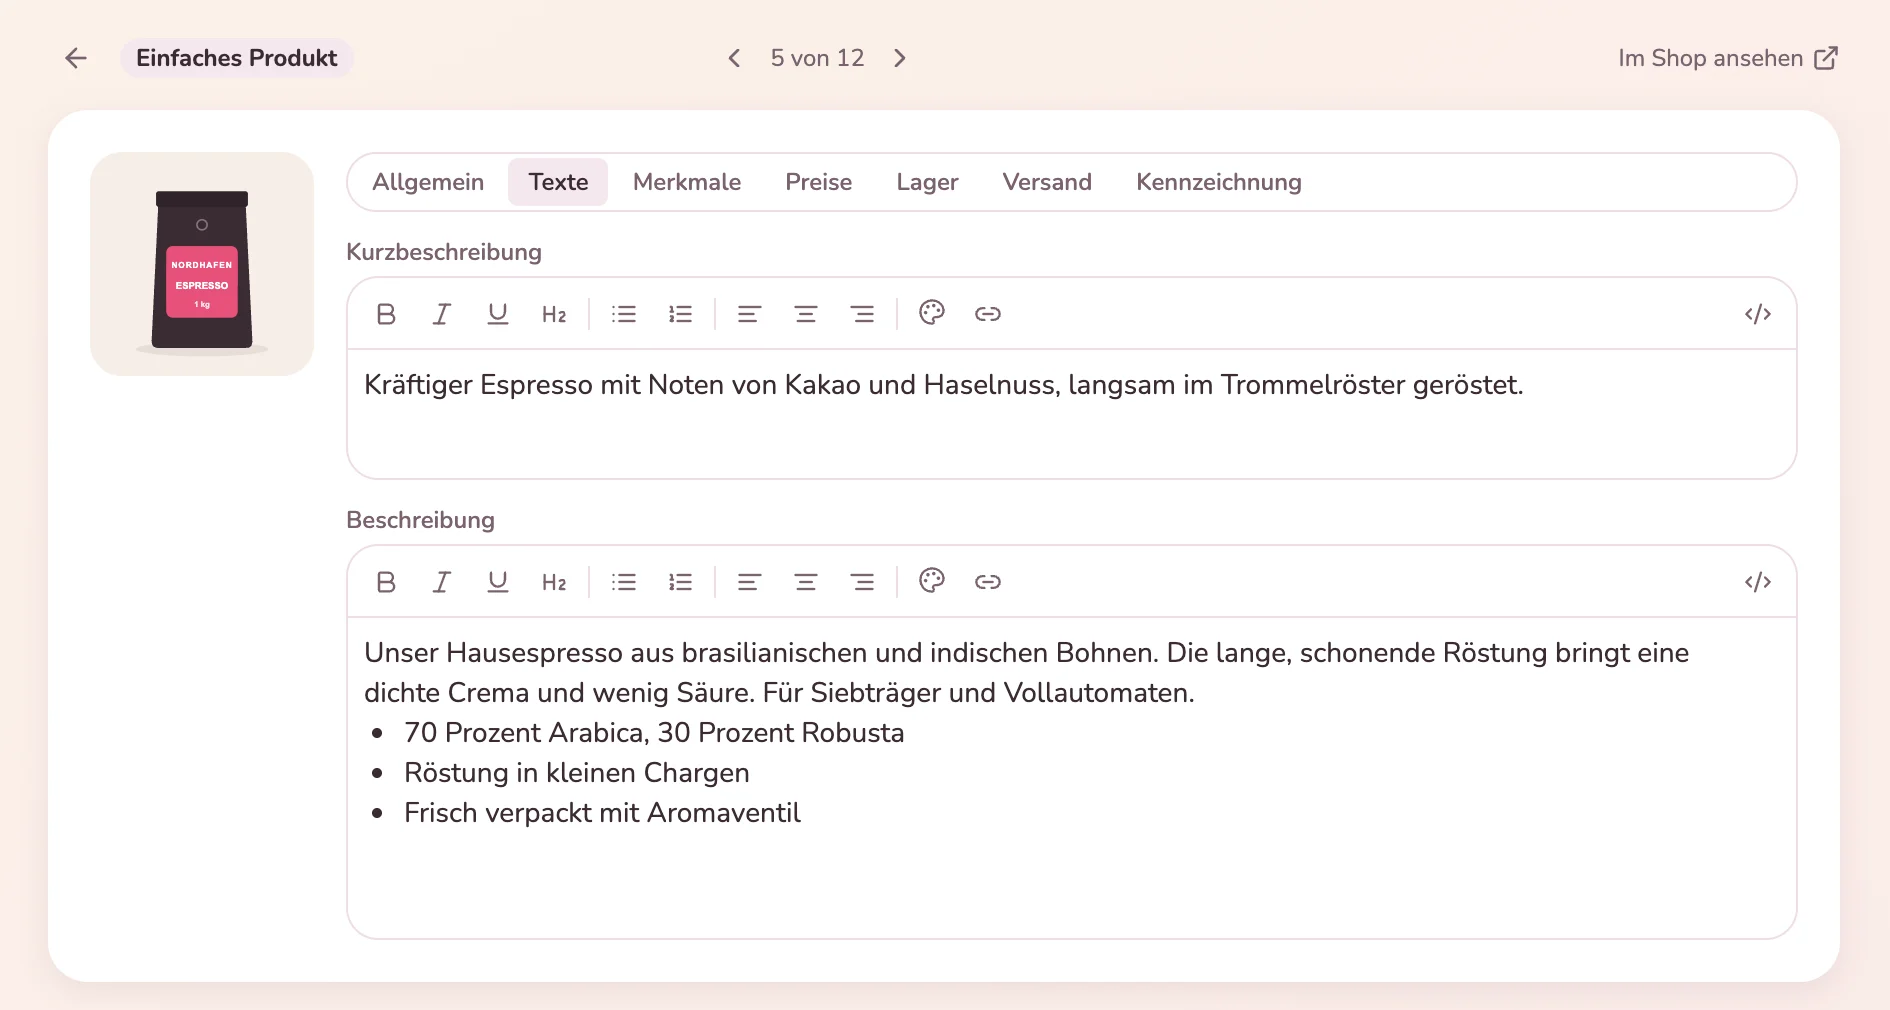The image size is (1890, 1010).
Task: Toggle bold in Beschreibung toolbar
Action: click(x=386, y=582)
